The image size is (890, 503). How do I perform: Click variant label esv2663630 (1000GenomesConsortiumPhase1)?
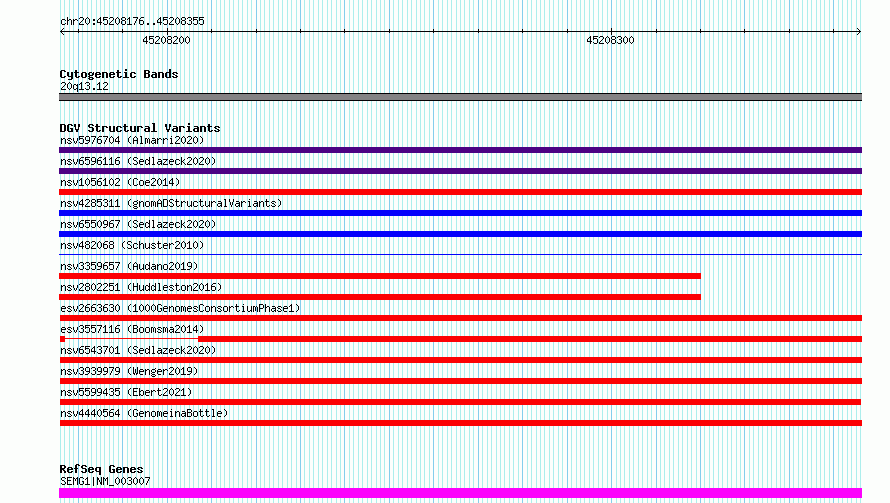click(180, 308)
